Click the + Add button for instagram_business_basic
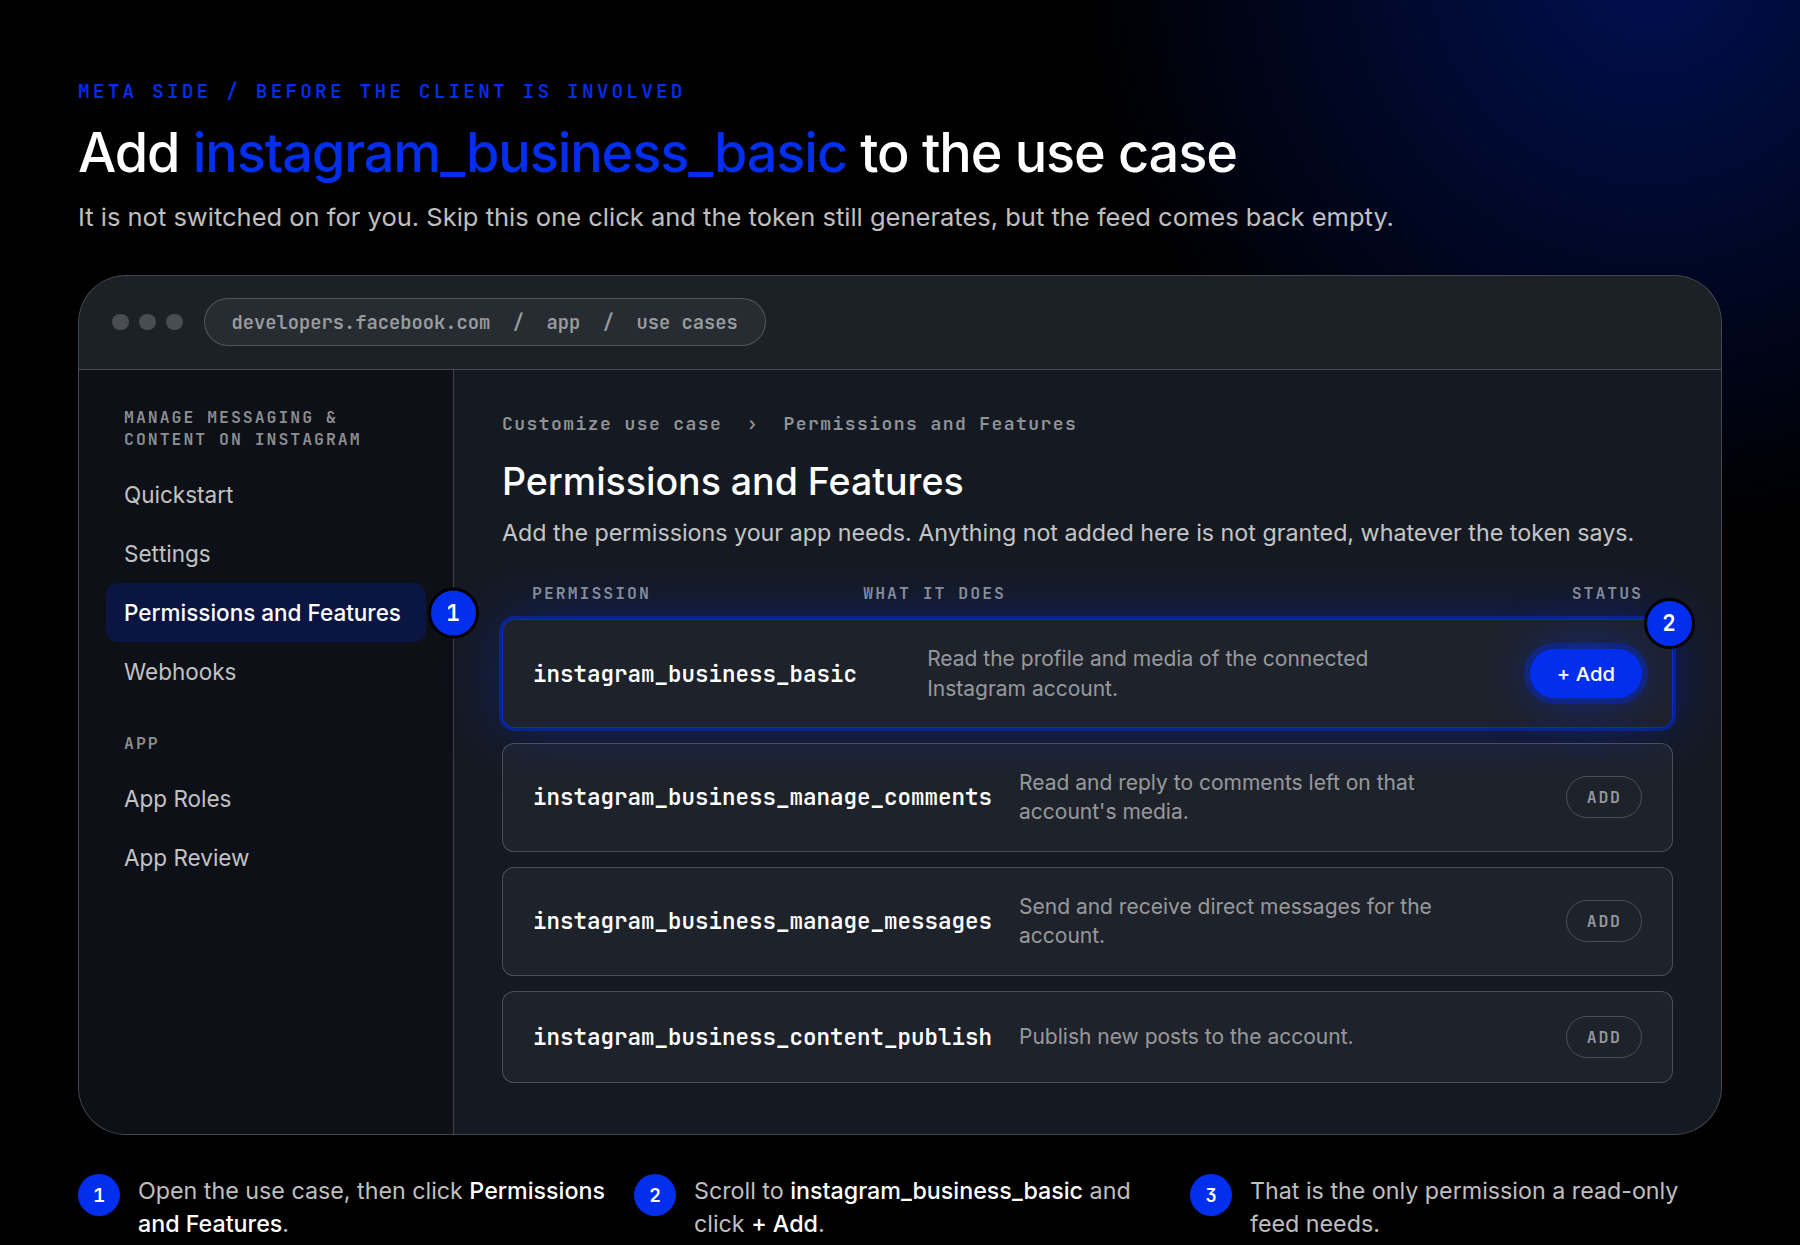 [1586, 674]
